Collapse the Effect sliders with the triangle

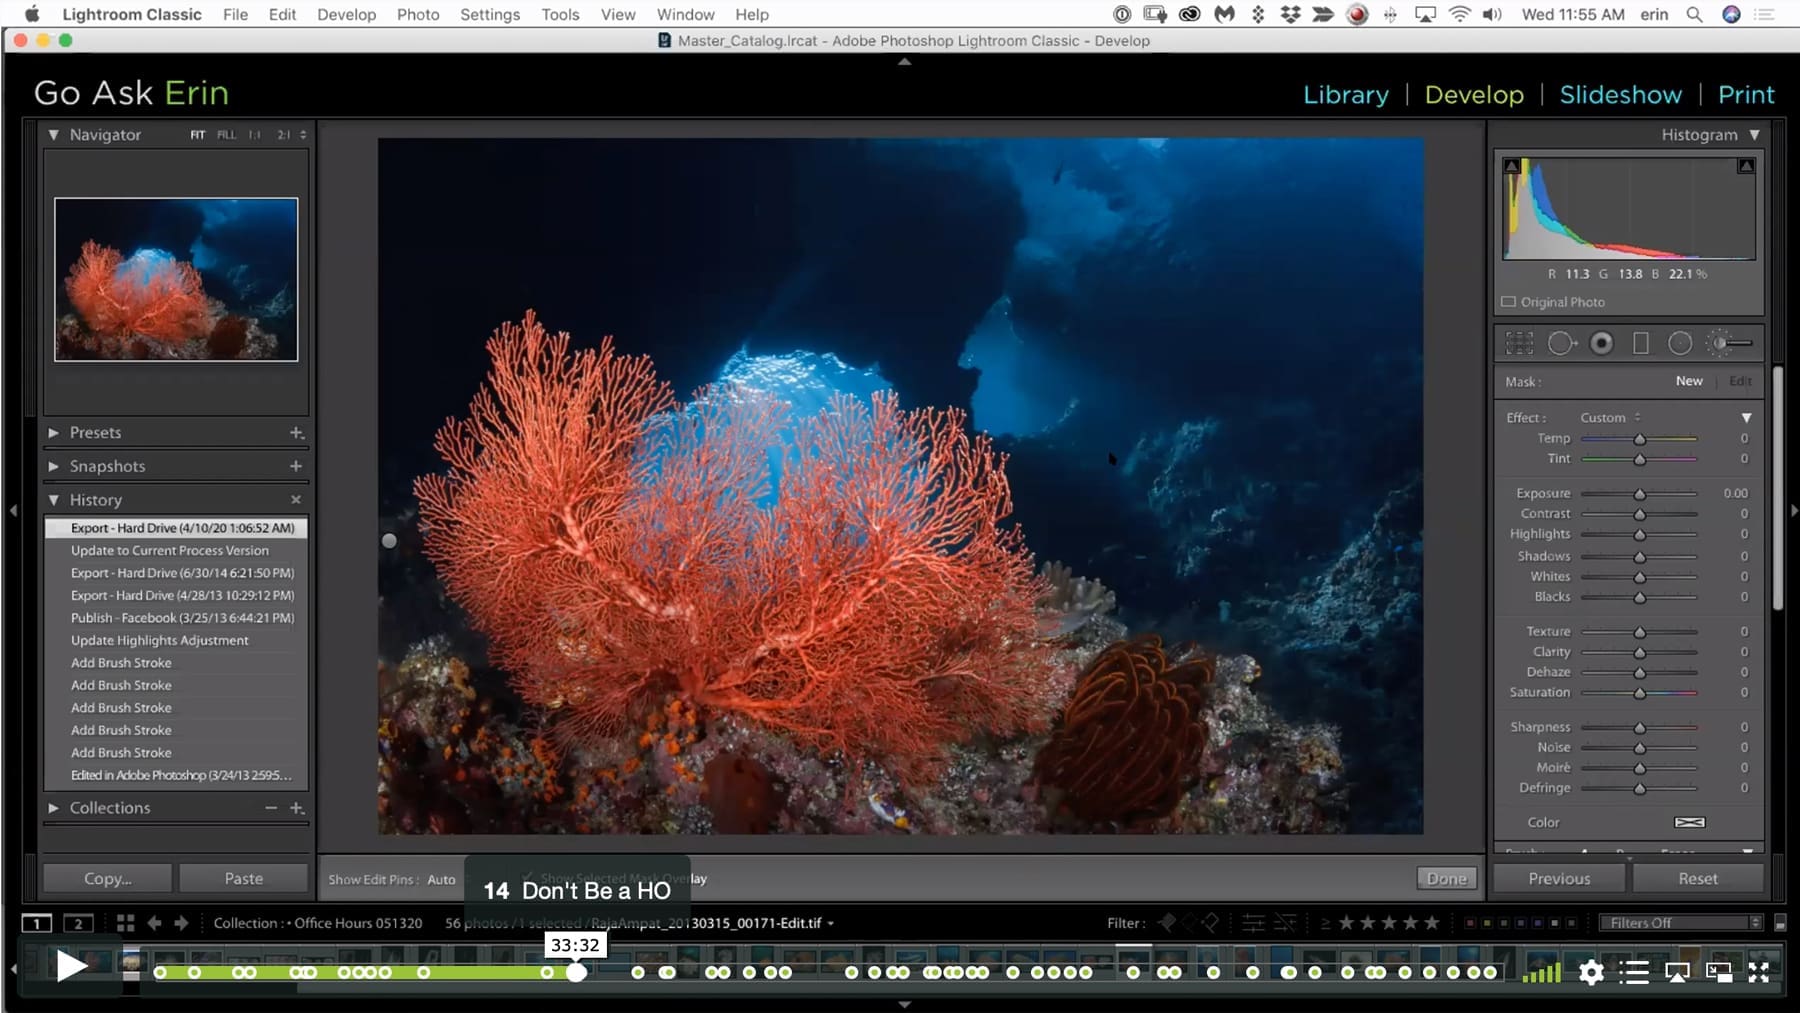(x=1747, y=418)
